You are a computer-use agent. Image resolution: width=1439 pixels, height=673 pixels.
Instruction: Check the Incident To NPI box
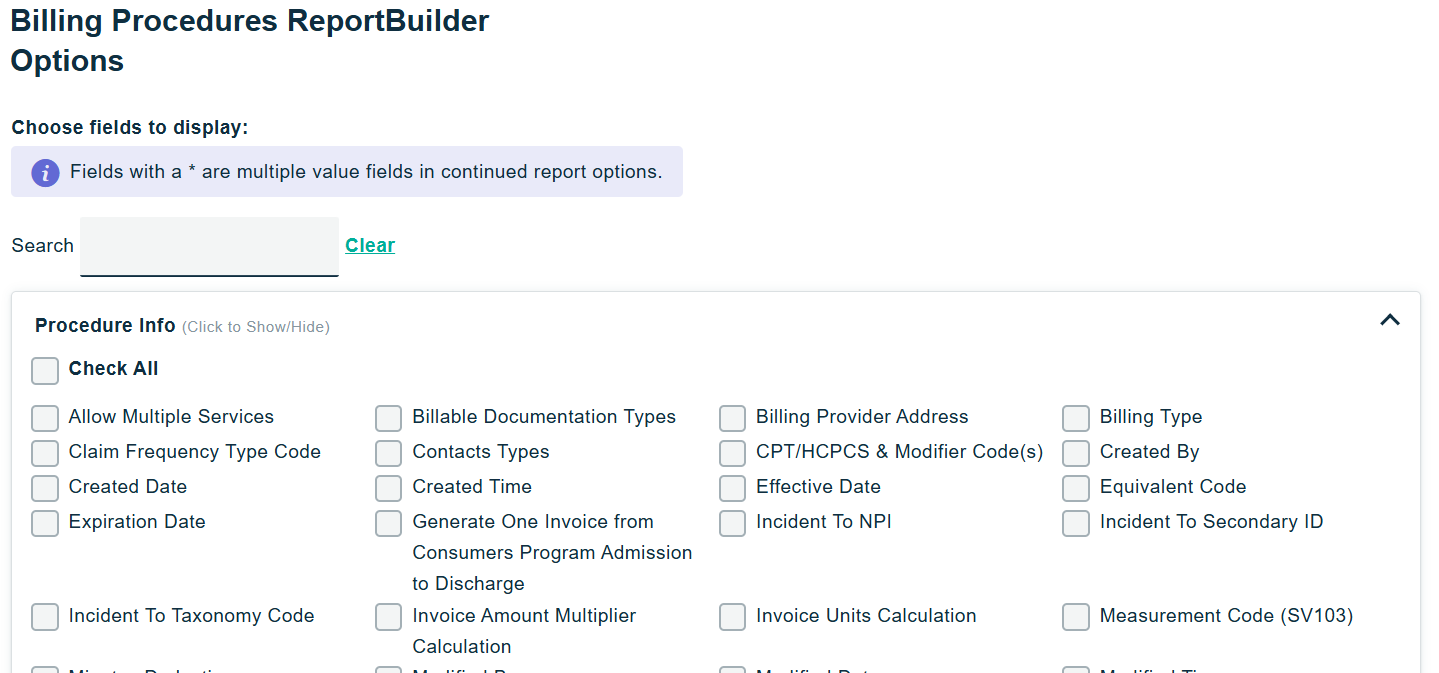click(x=732, y=524)
